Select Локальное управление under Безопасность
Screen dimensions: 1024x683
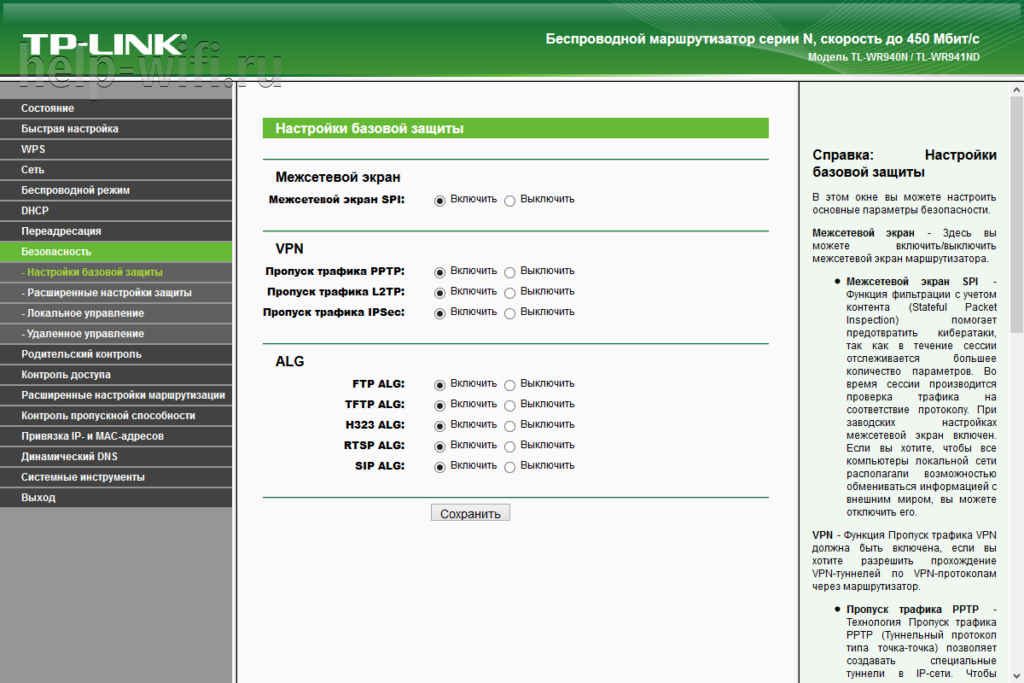click(85, 313)
